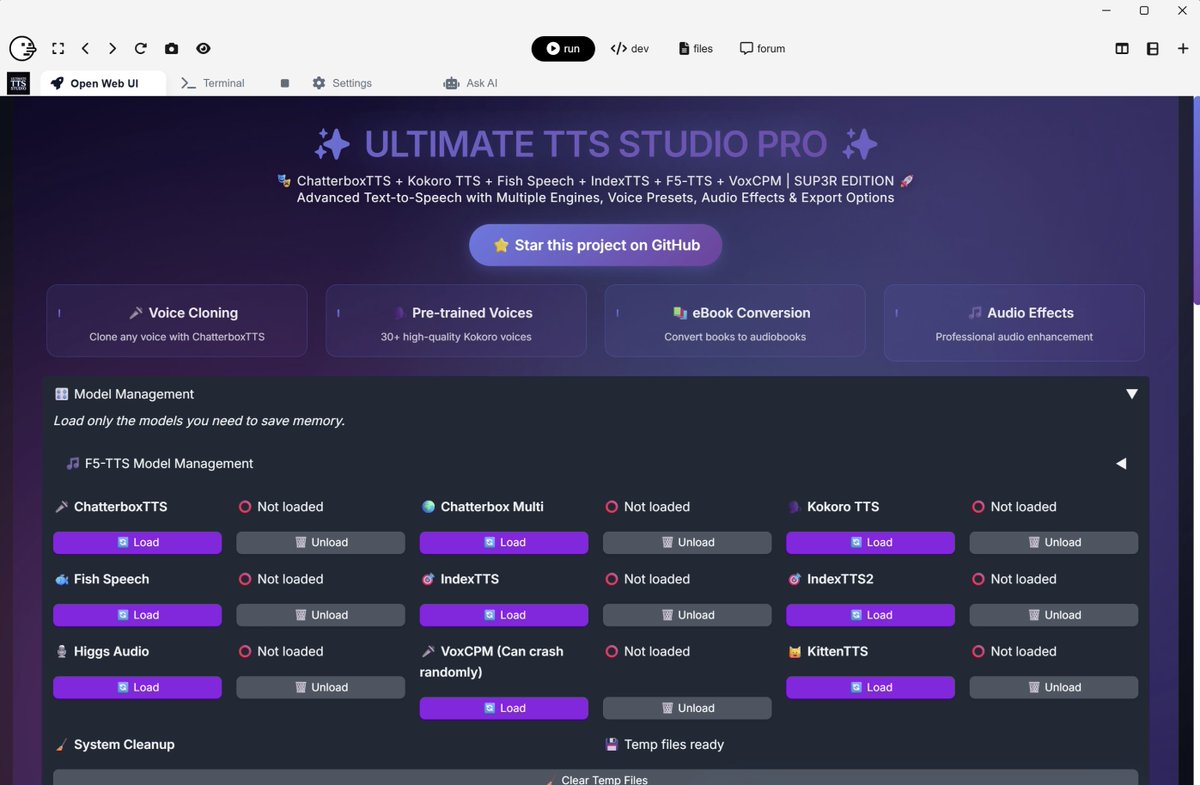
Task: Select the Pre-trained Voices feature card
Action: pos(456,321)
